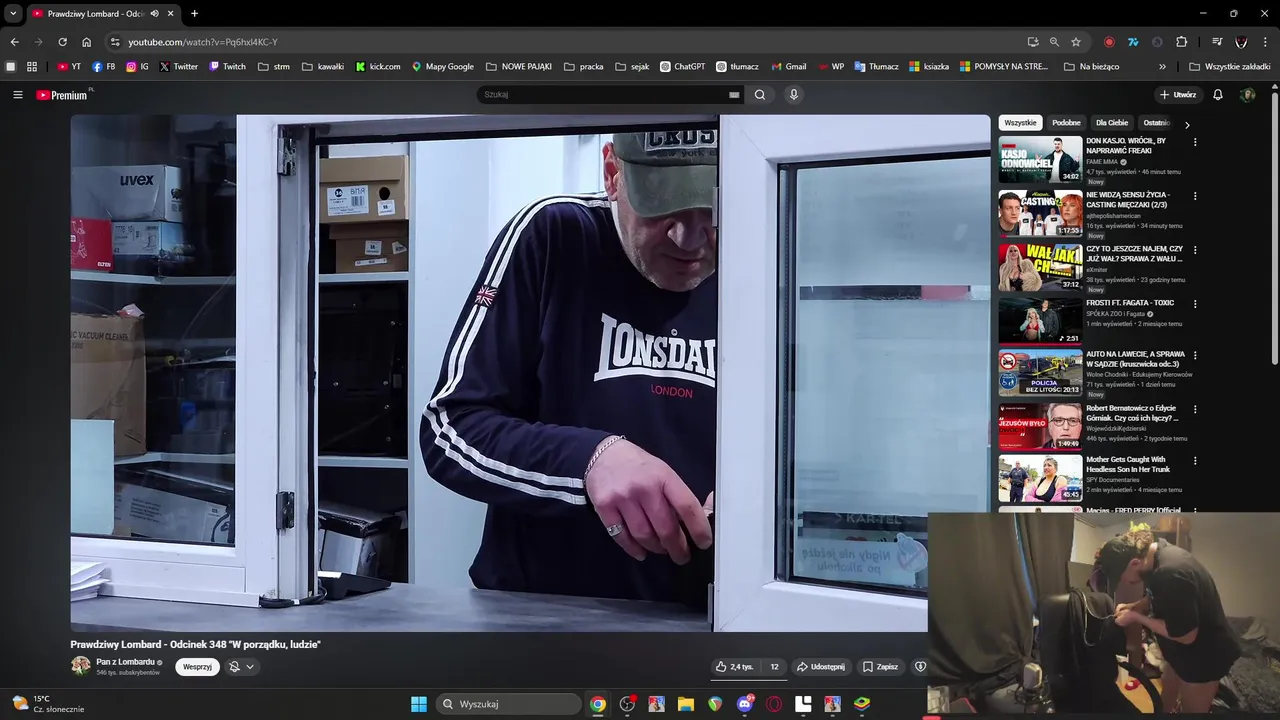Open the YT bookmark
The height and width of the screenshot is (720, 1280).
coord(69,67)
